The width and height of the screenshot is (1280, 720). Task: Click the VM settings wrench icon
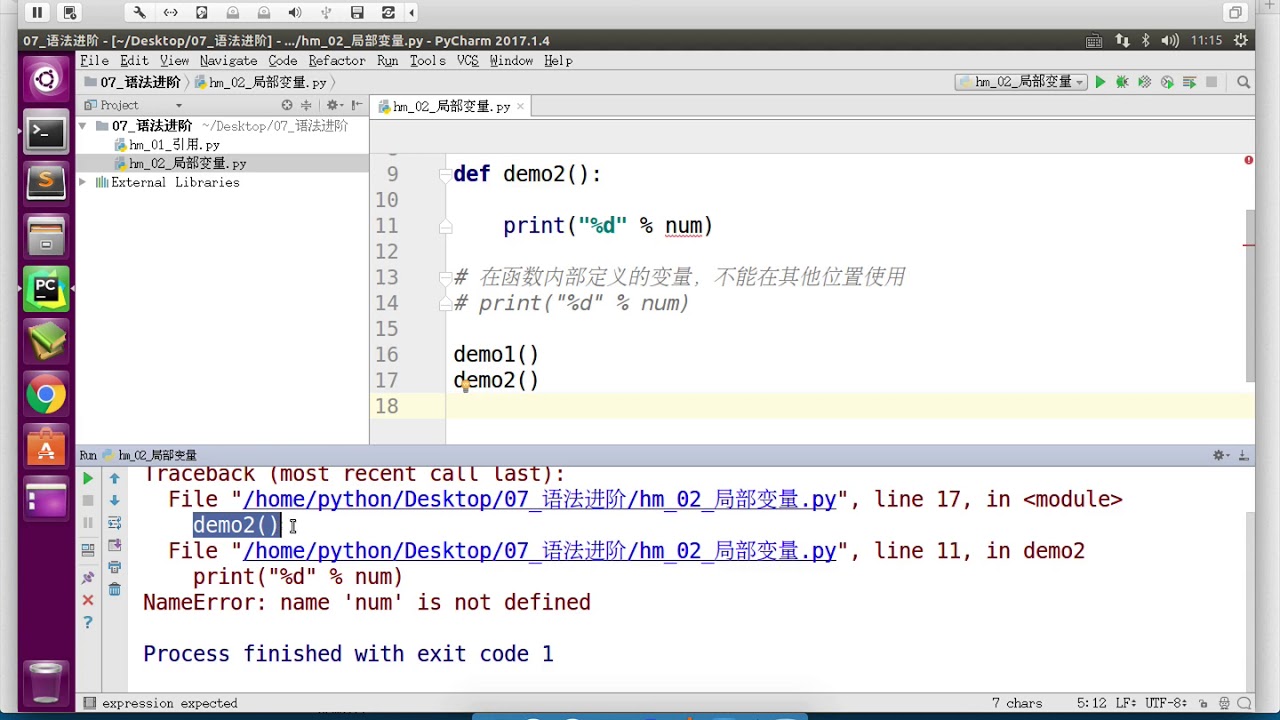coord(139,13)
